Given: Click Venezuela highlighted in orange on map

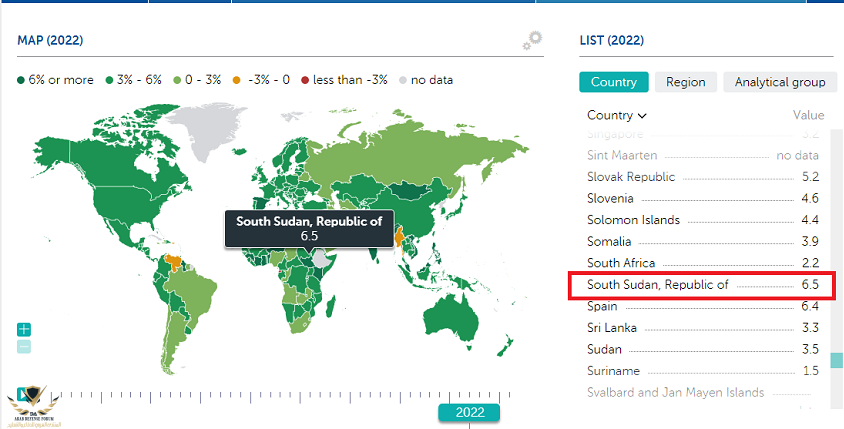Looking at the screenshot, I should [x=174, y=262].
